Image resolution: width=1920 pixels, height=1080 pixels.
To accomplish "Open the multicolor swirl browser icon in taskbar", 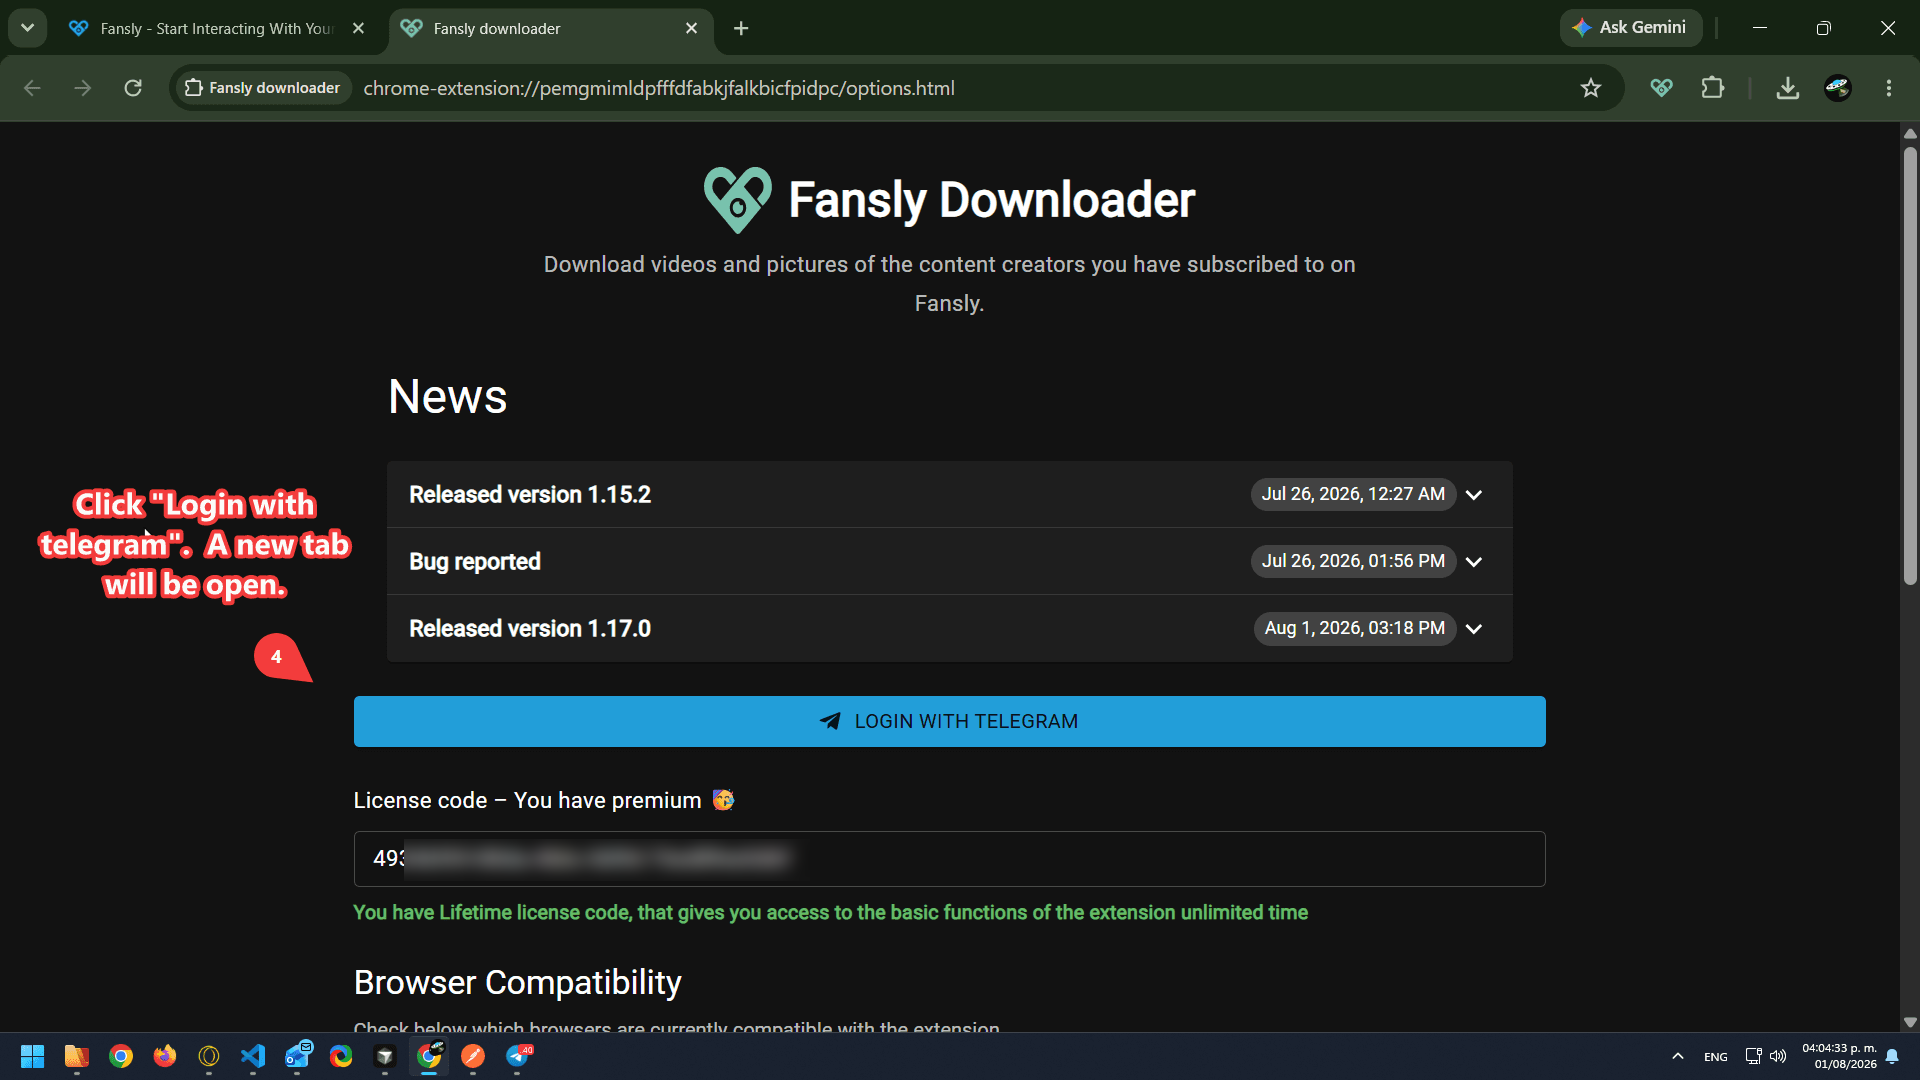I will tap(341, 1056).
